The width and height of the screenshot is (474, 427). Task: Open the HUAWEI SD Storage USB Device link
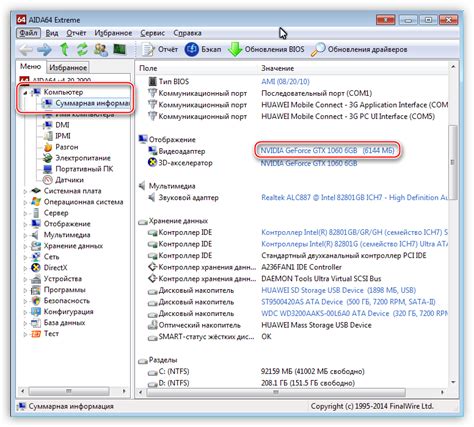tap(338, 290)
